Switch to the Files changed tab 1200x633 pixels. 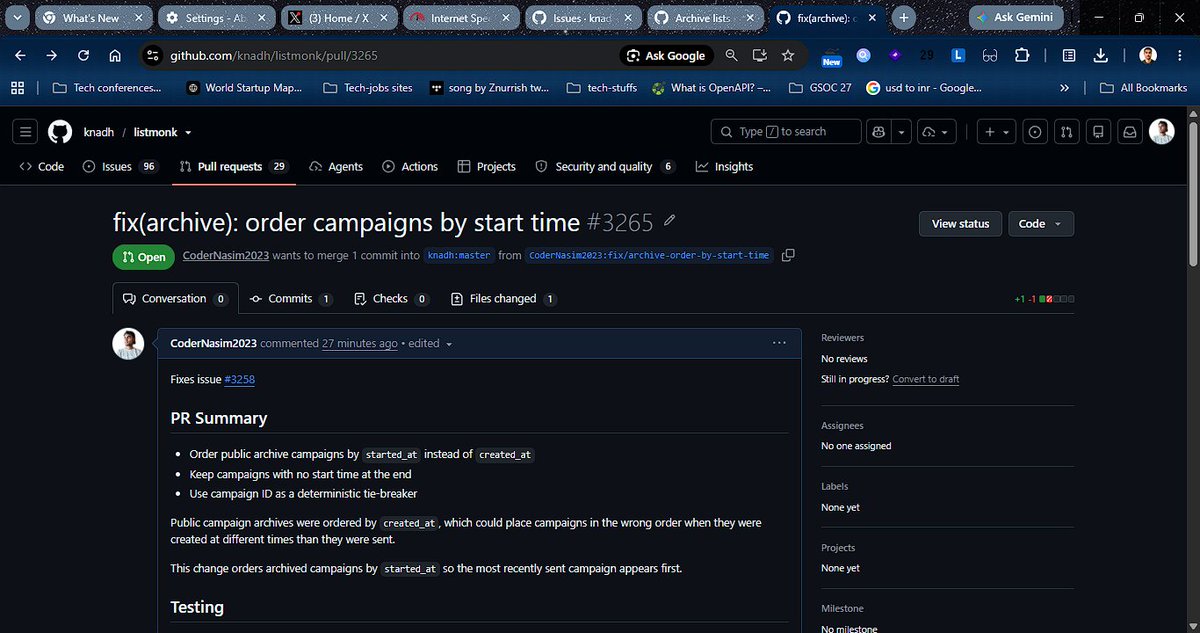click(504, 299)
